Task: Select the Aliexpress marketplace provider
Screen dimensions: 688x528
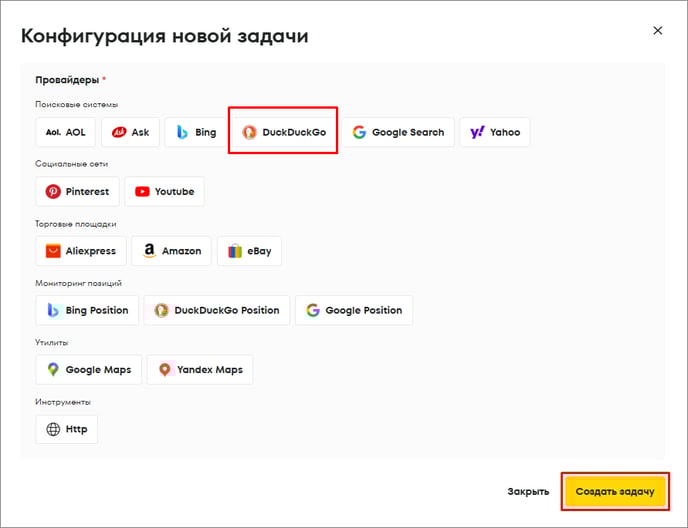Action: 81,251
